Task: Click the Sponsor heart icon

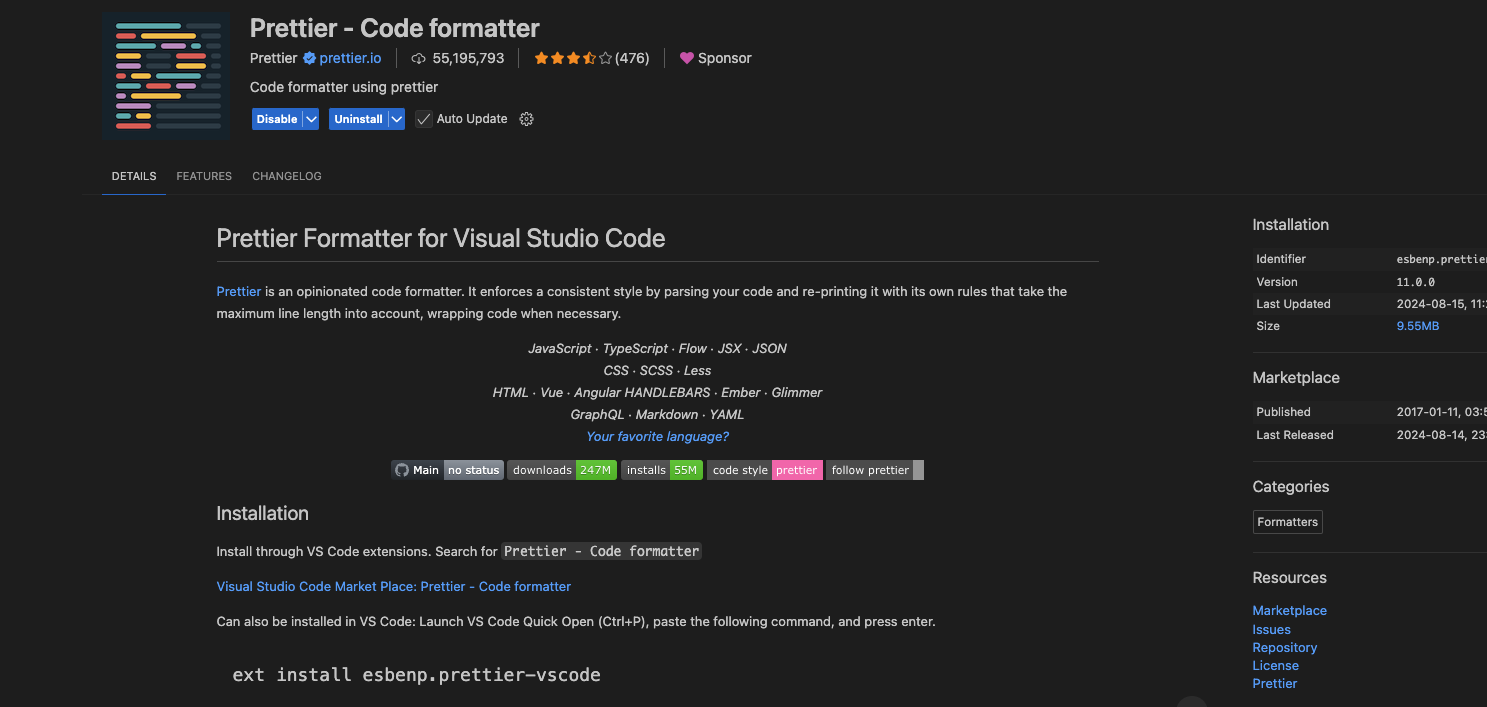Action: 686,58
